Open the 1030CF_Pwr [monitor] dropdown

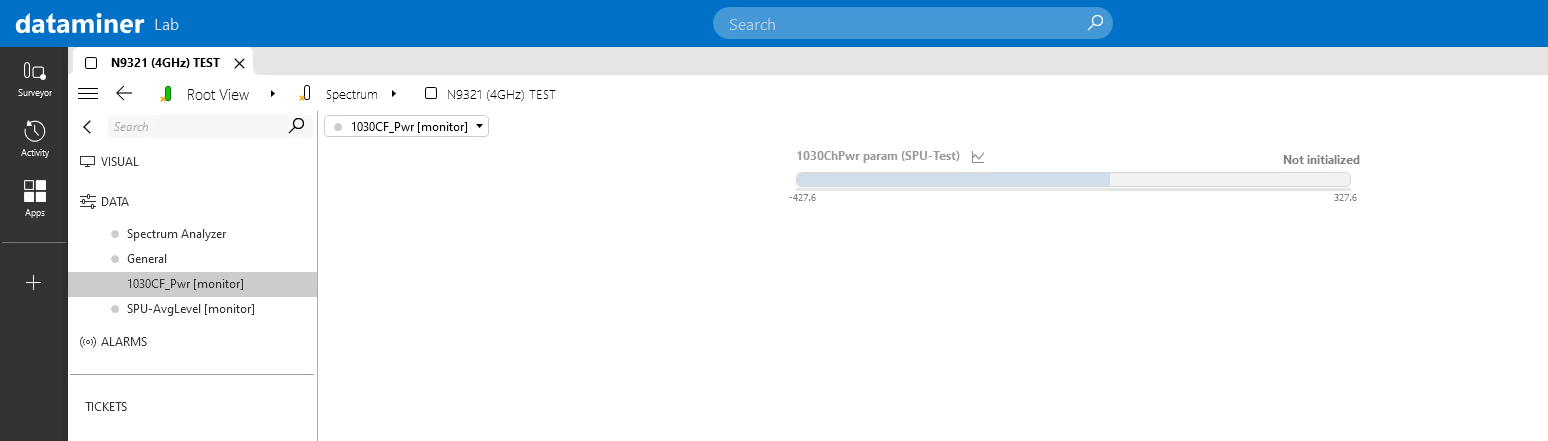tap(407, 127)
